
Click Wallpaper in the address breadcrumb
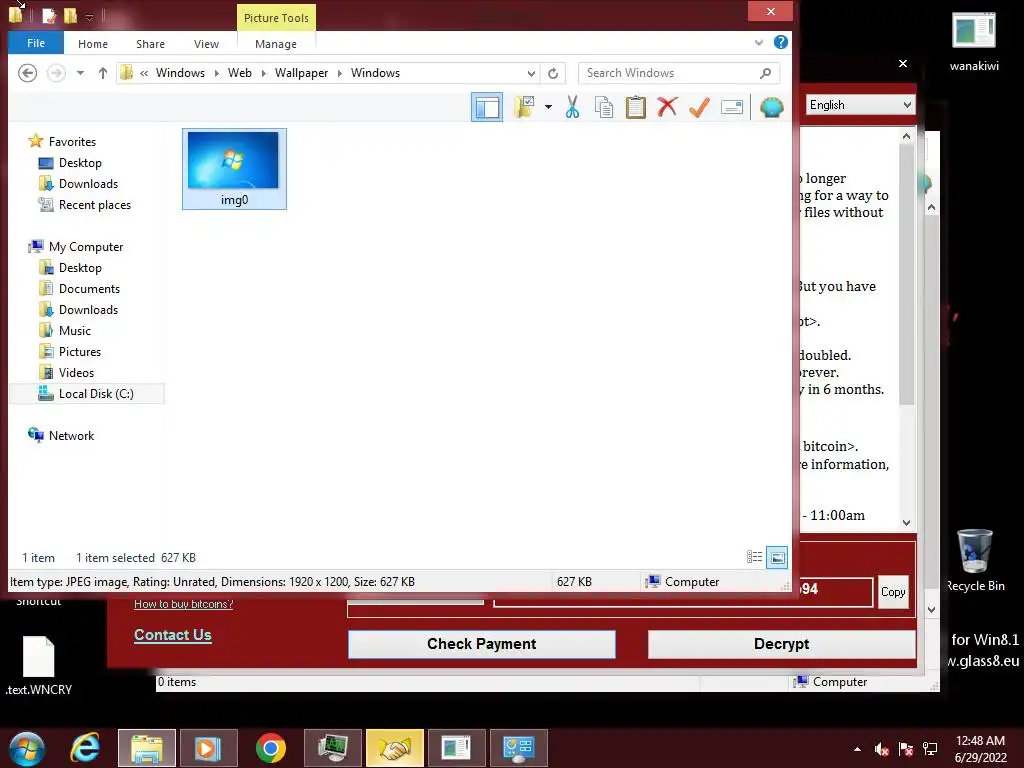pos(301,73)
